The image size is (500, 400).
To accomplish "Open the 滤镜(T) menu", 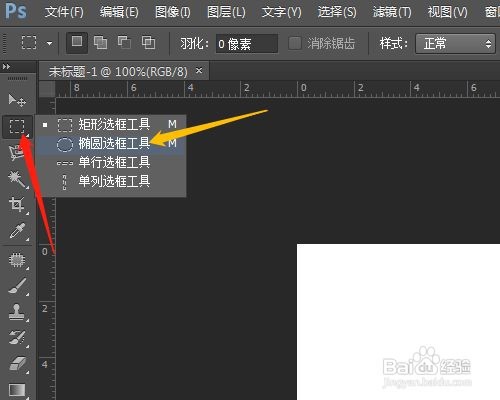I will point(392,12).
